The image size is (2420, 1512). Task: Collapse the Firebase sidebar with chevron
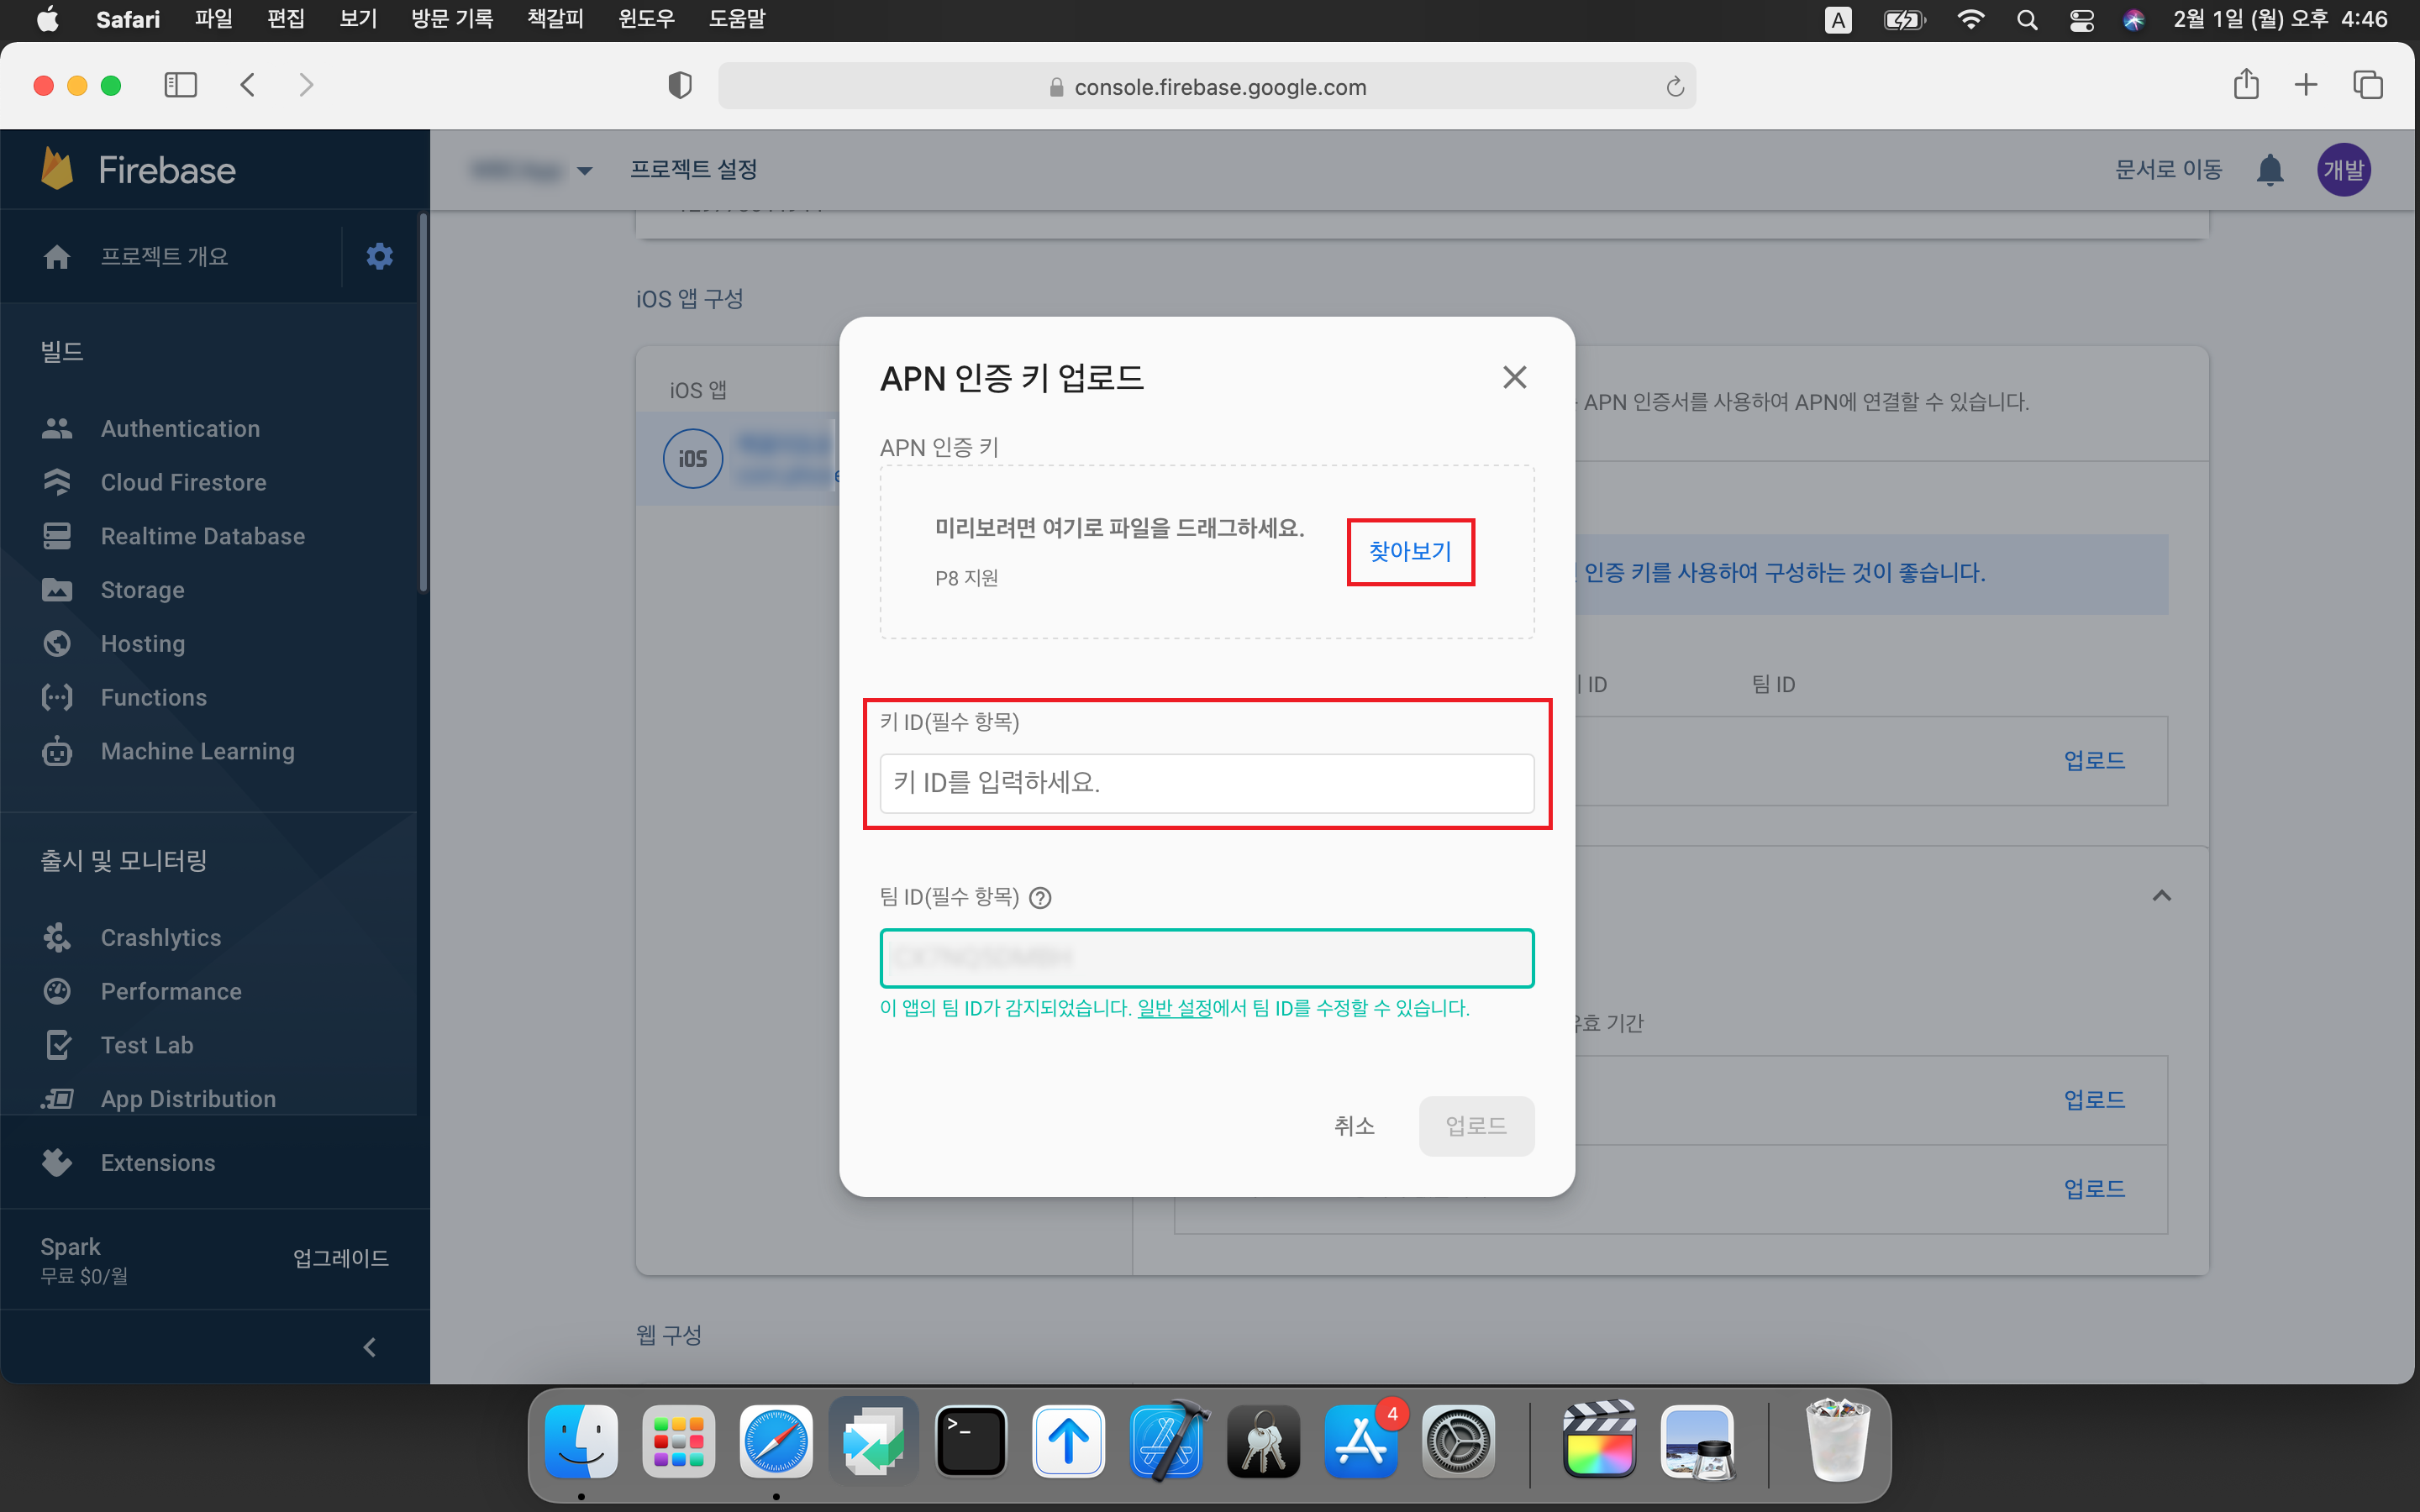pyautogui.click(x=369, y=1347)
